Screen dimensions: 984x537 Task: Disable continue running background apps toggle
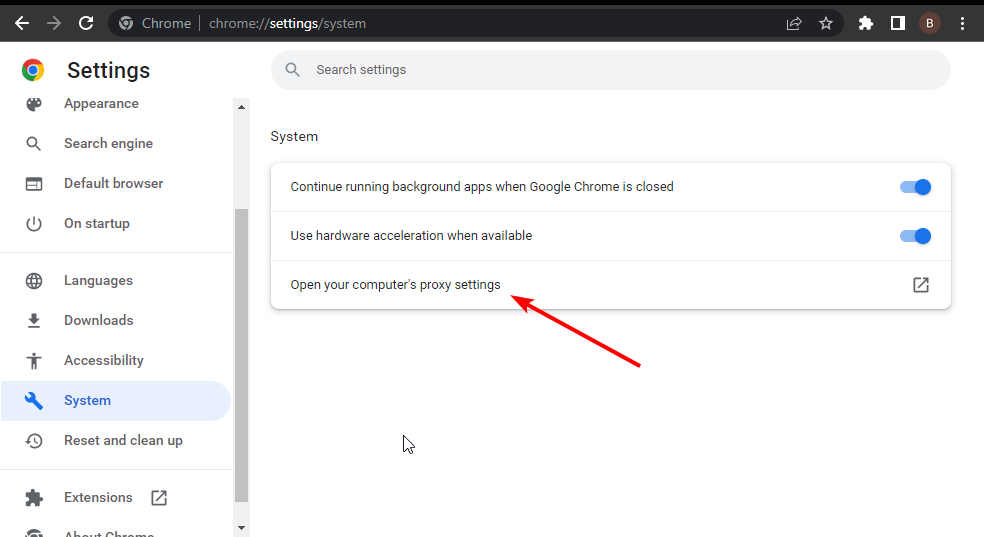[x=915, y=187]
